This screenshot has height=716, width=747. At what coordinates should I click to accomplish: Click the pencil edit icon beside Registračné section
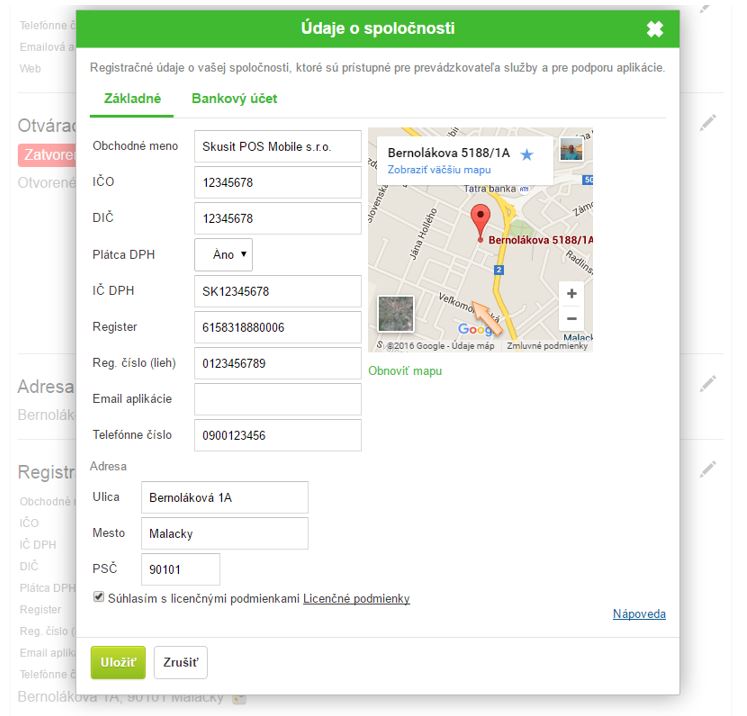(x=708, y=468)
